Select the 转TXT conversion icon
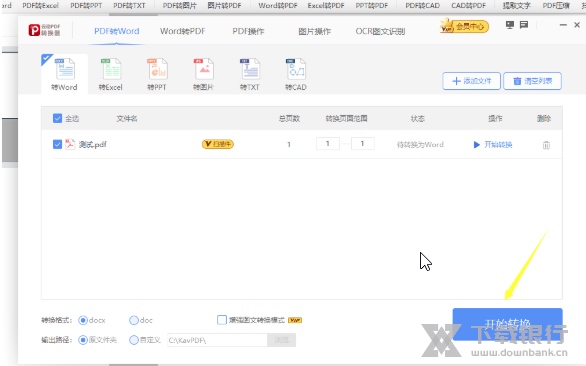Image resolution: width=586 pixels, height=366 pixels. coord(250,74)
